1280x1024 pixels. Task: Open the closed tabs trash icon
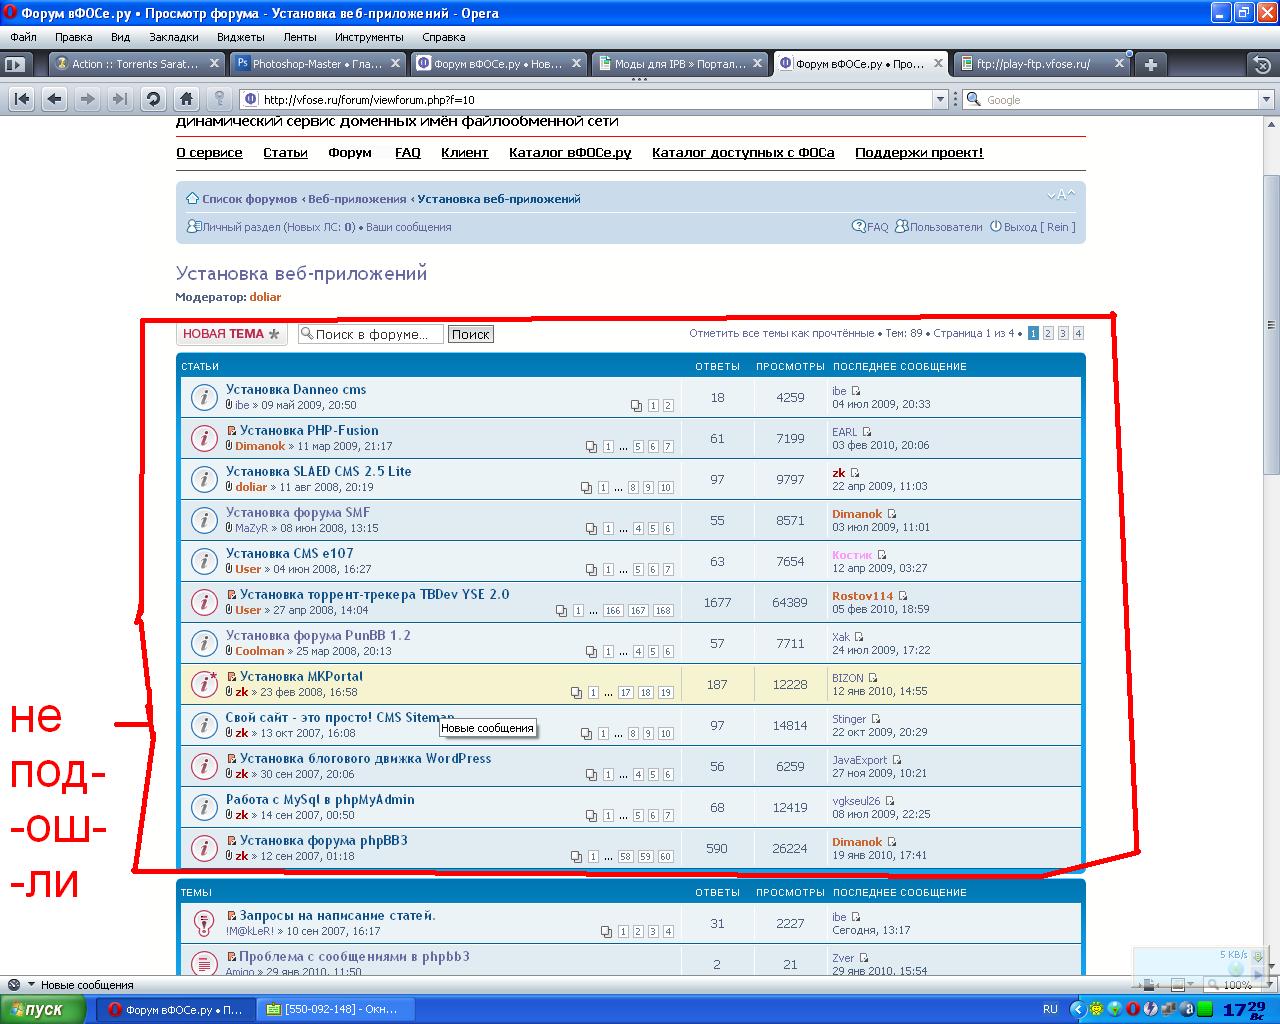(1262, 64)
